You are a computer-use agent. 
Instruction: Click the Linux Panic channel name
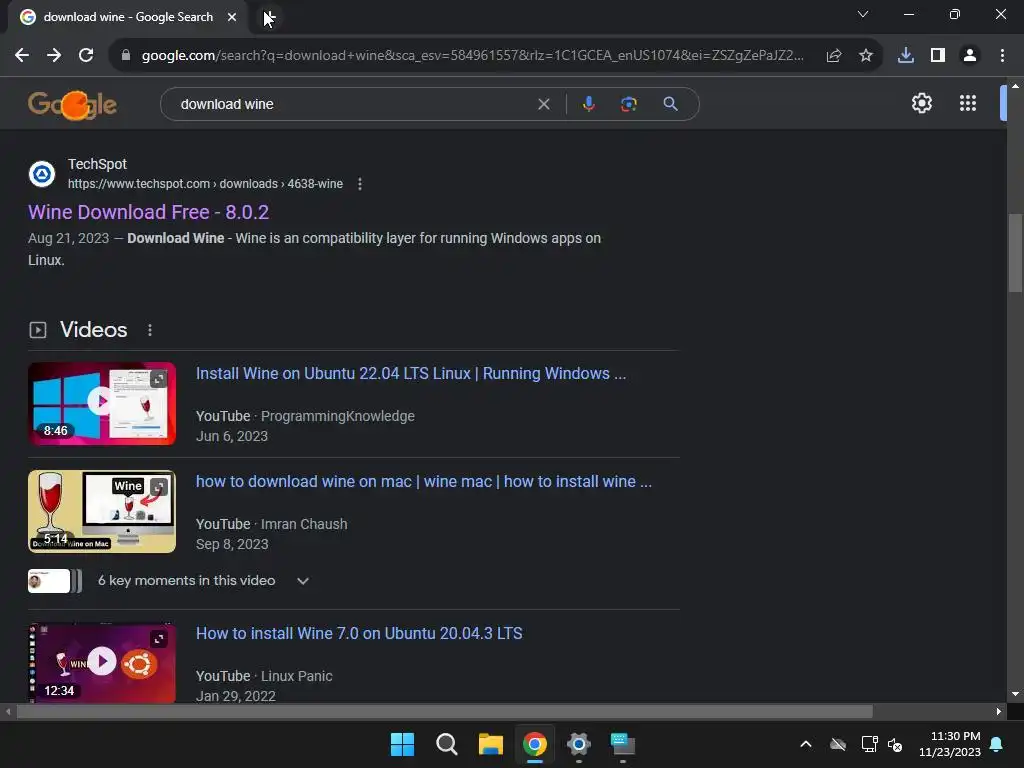click(x=296, y=677)
